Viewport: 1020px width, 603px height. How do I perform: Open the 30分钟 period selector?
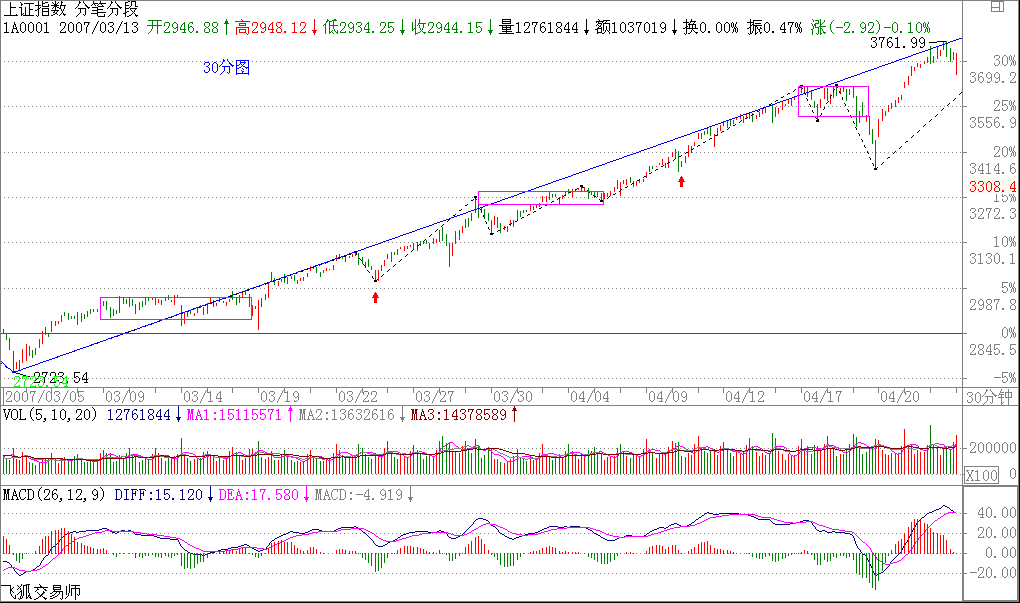coord(990,397)
